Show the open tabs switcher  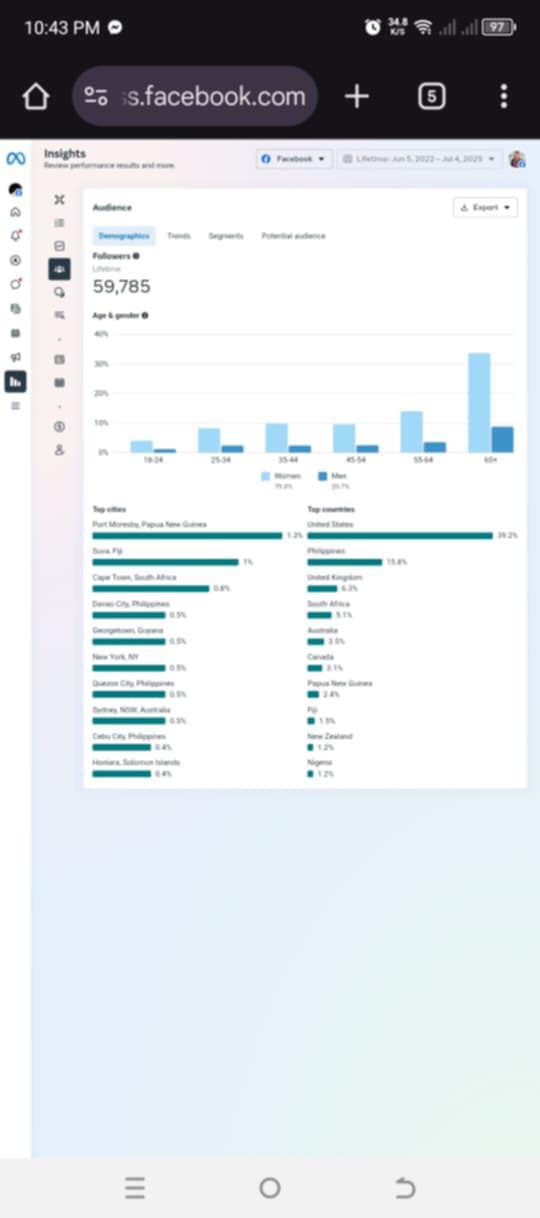click(431, 96)
